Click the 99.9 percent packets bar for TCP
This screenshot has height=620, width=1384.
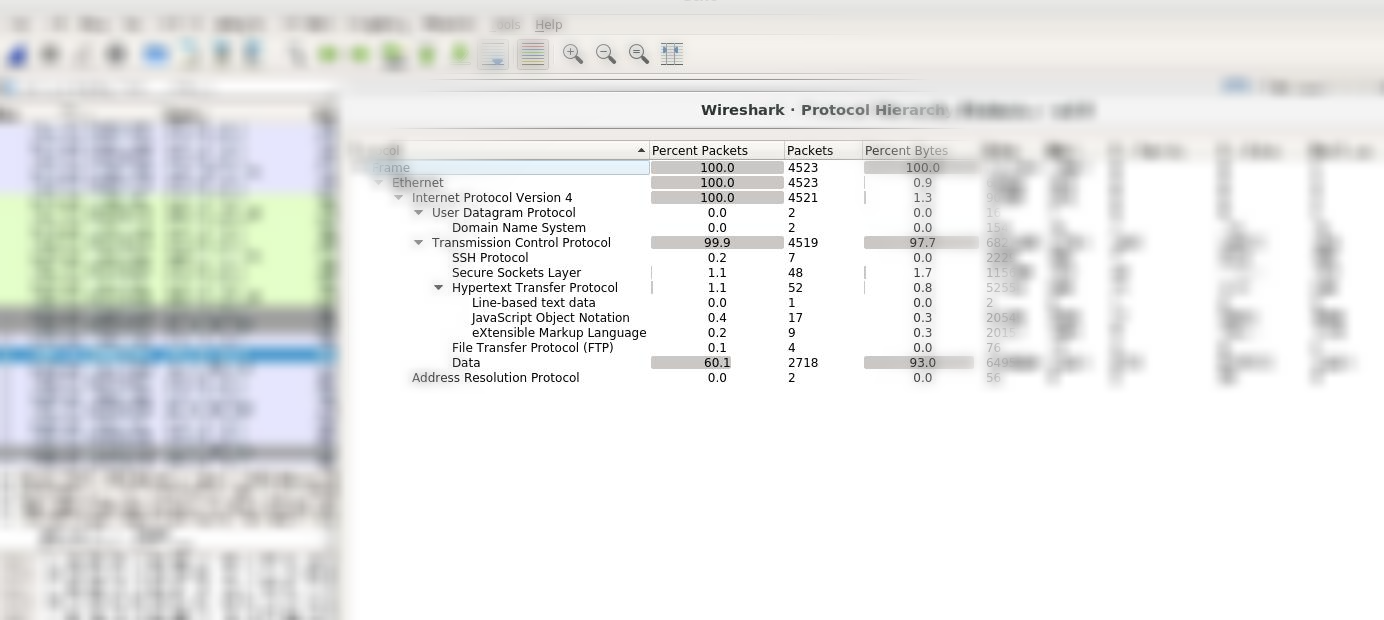(x=717, y=243)
